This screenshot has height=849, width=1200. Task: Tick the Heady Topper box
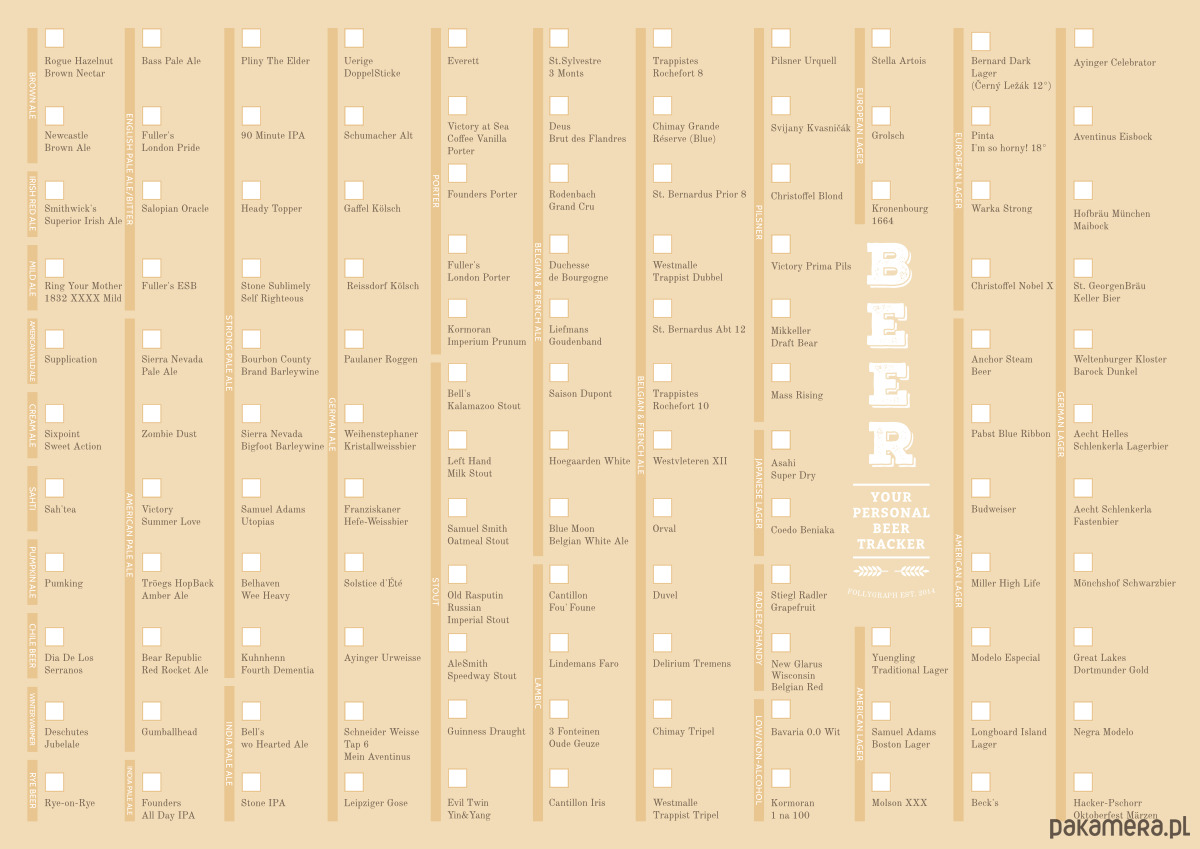tap(251, 190)
